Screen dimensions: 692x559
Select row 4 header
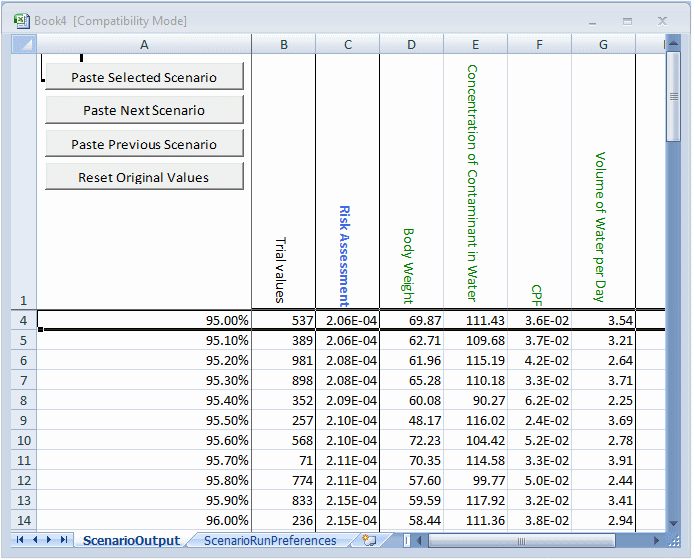[x=24, y=320]
